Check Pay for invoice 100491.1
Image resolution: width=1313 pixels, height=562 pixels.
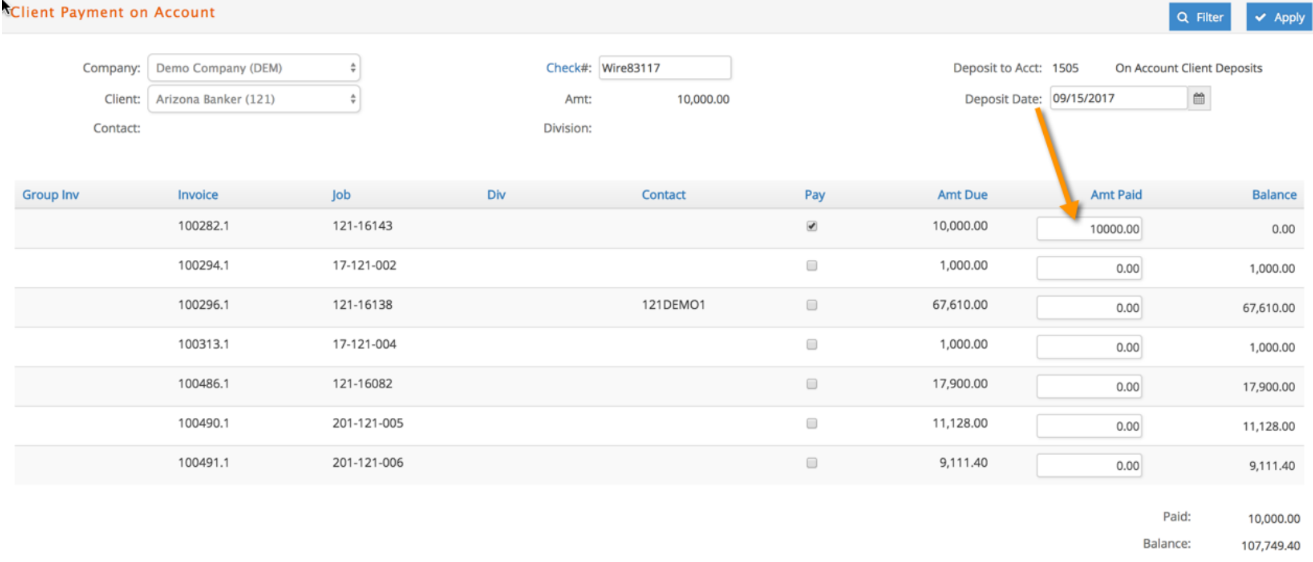tap(811, 463)
